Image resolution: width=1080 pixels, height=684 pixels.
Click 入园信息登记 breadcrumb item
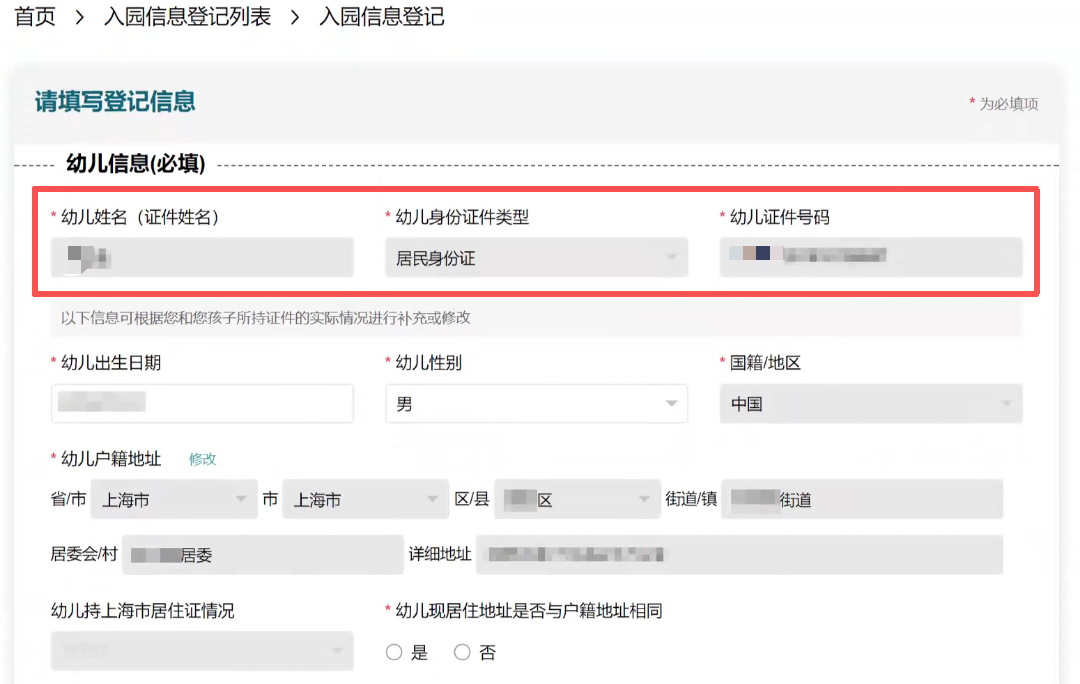click(381, 17)
